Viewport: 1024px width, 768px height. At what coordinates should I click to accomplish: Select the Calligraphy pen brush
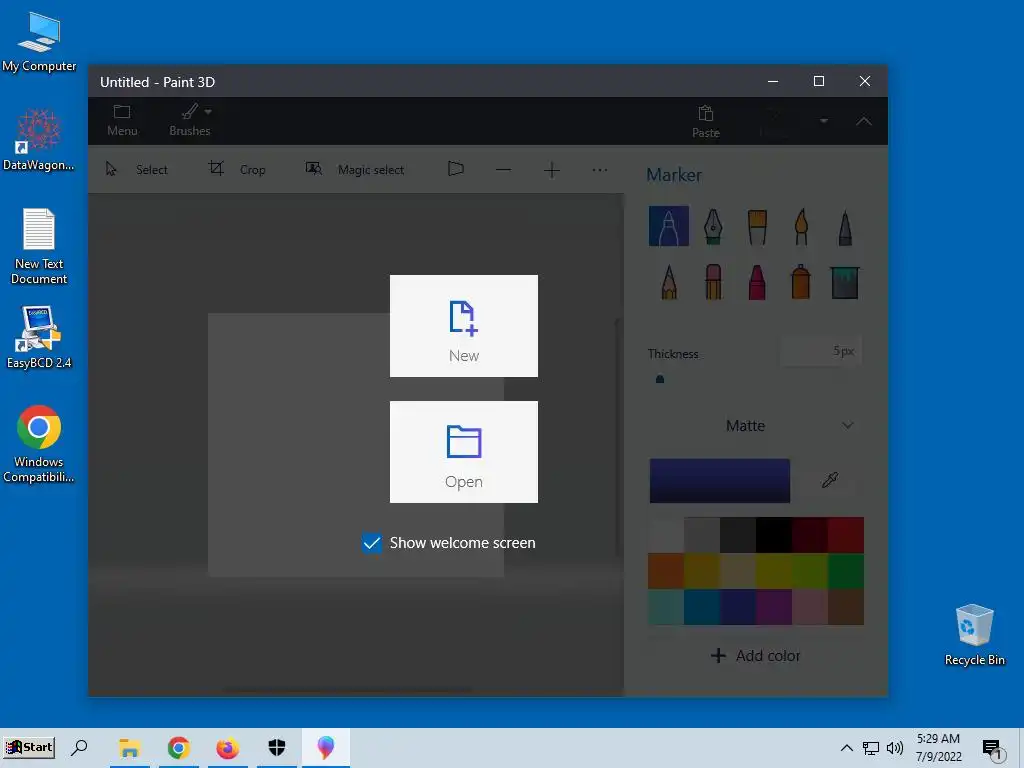(713, 226)
